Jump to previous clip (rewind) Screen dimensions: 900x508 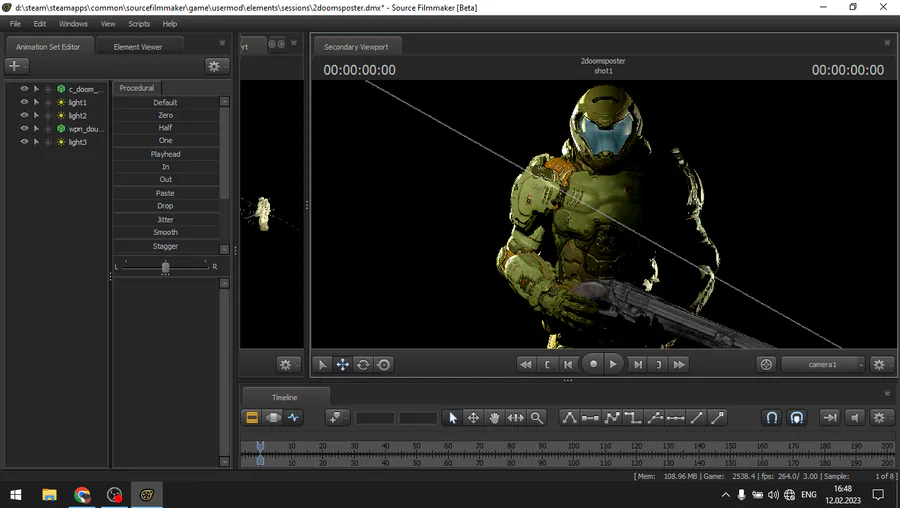[x=525, y=364]
